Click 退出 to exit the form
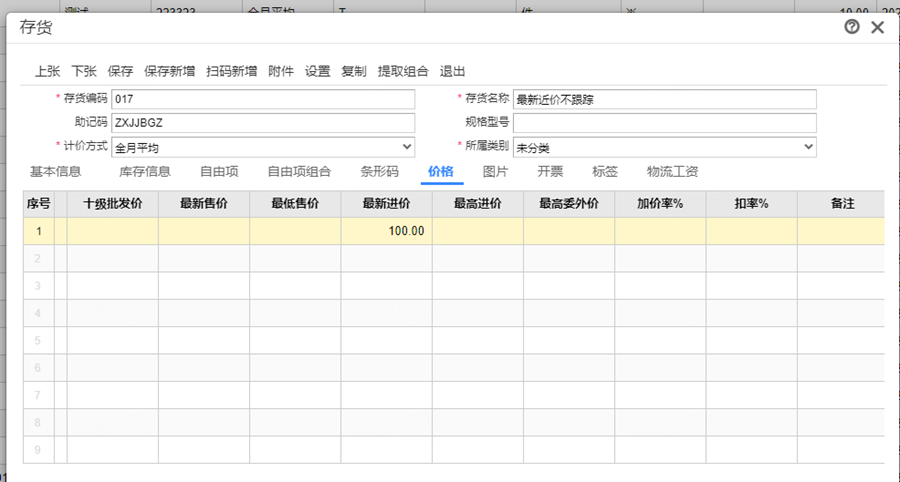 (452, 71)
